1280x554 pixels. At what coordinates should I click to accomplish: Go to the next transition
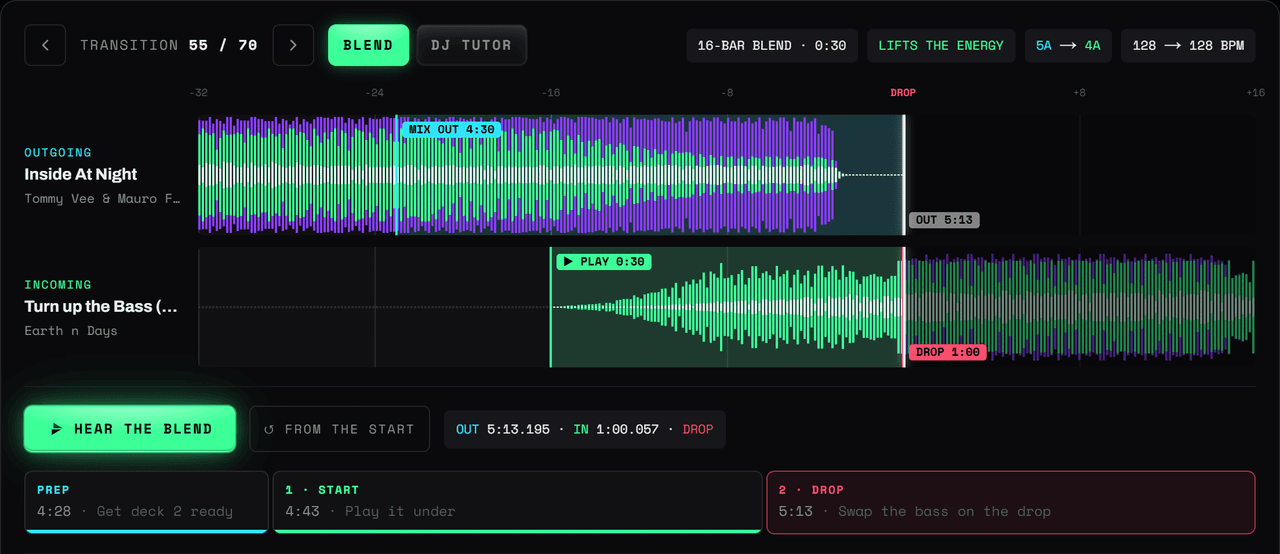point(293,45)
